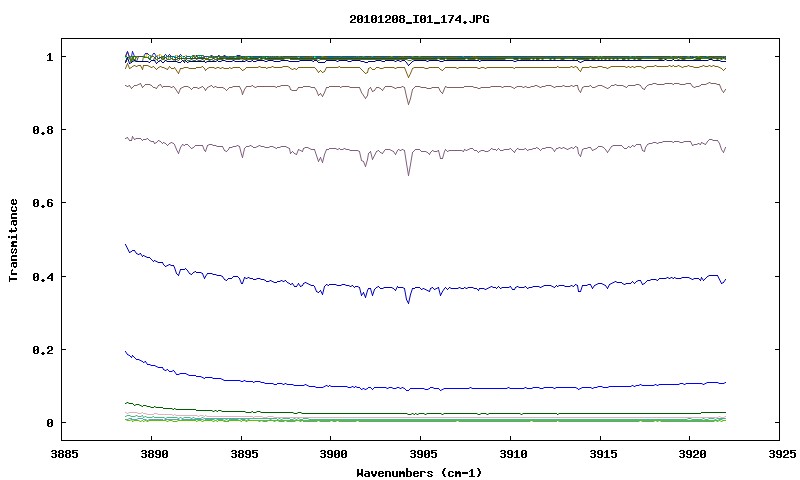
Task: Click the x-axis tick label 3900
Action: tap(332, 454)
